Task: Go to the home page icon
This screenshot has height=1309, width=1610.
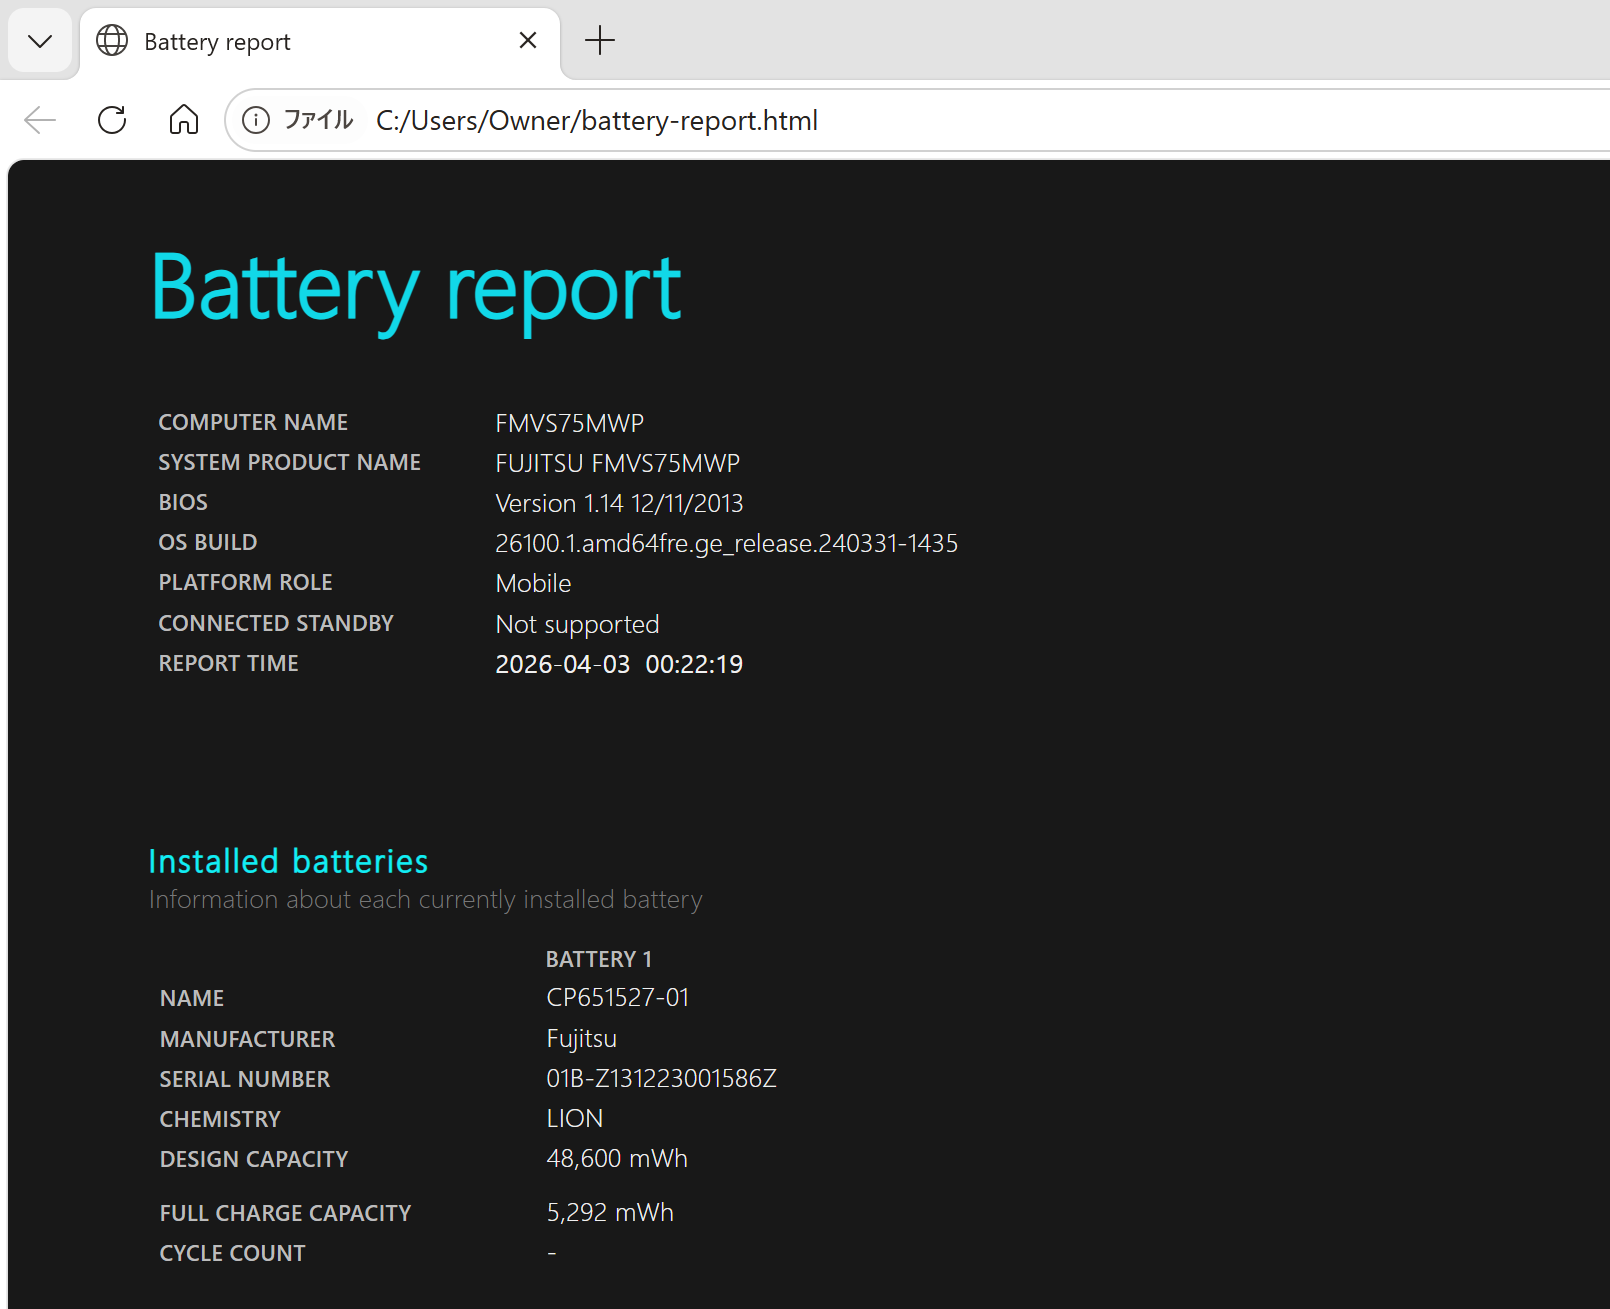Action: click(x=184, y=120)
